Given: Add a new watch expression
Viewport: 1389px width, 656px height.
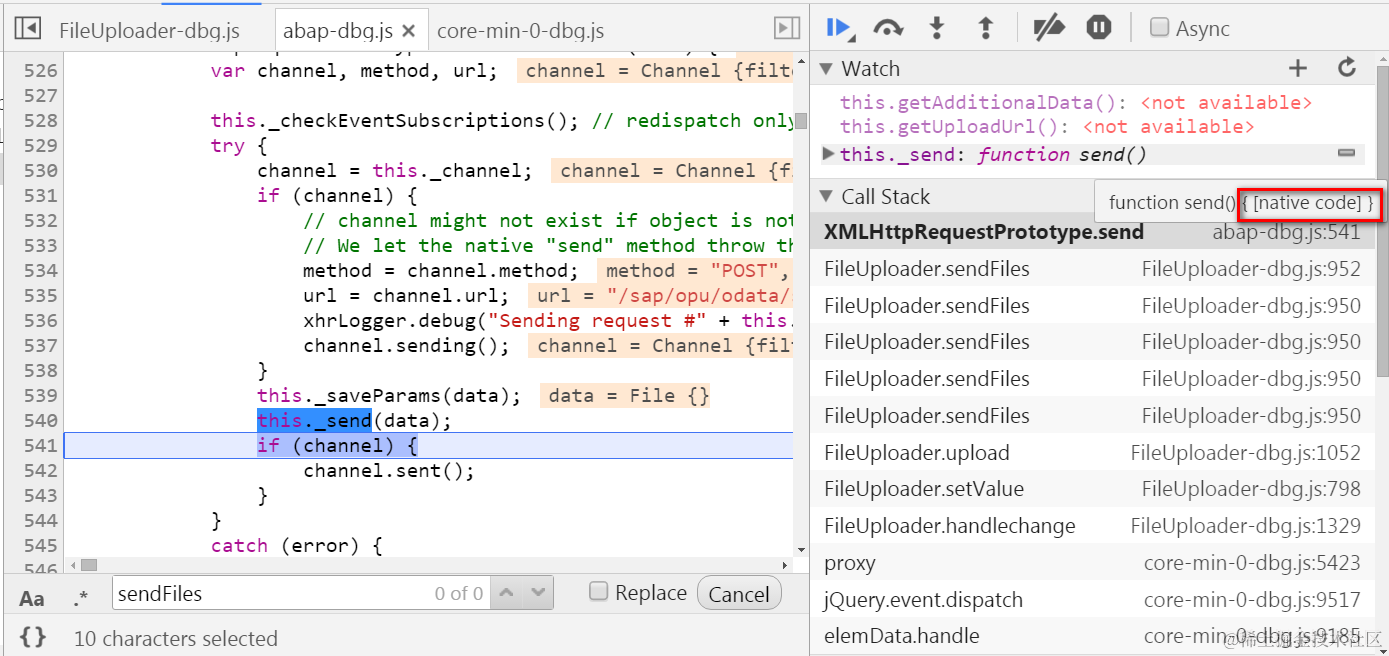Looking at the screenshot, I should tap(1297, 68).
